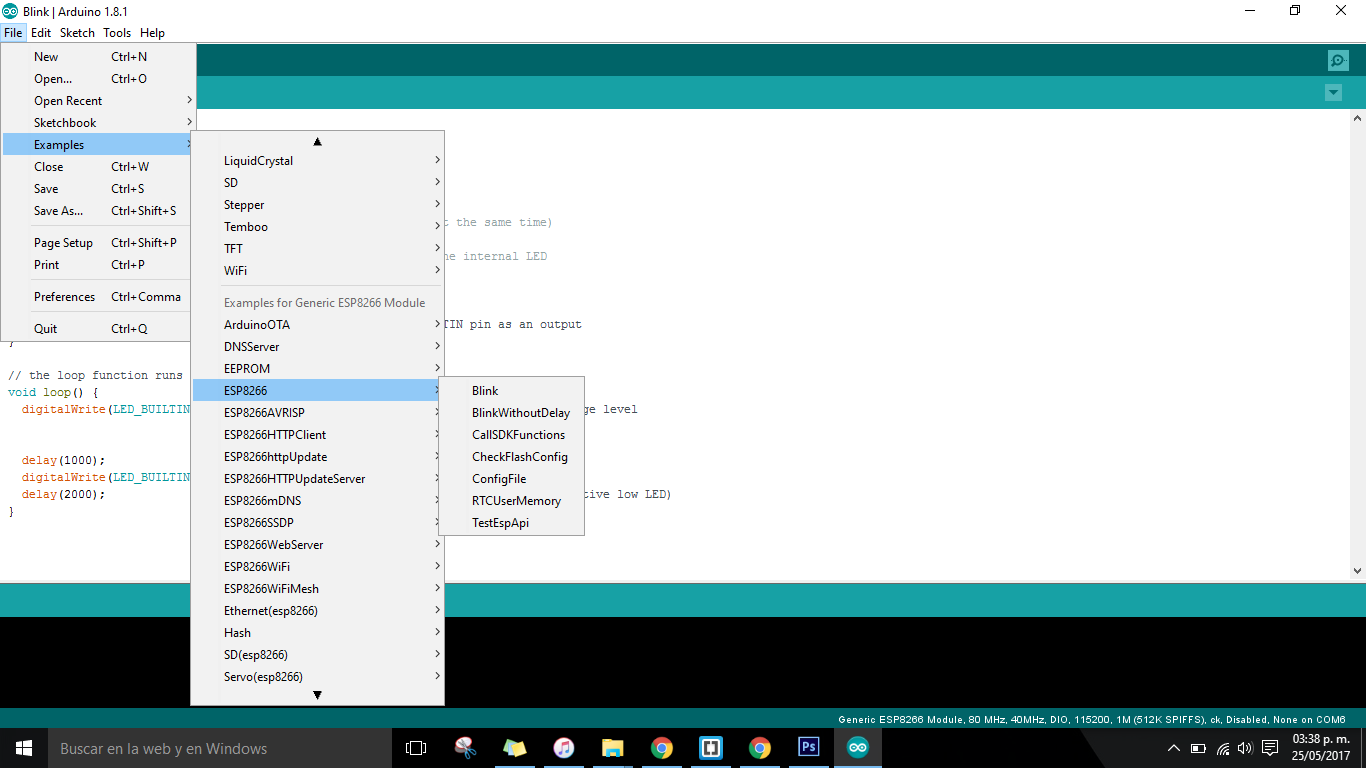This screenshot has width=1366, height=768.
Task: Open the File menu
Action: tap(13, 33)
